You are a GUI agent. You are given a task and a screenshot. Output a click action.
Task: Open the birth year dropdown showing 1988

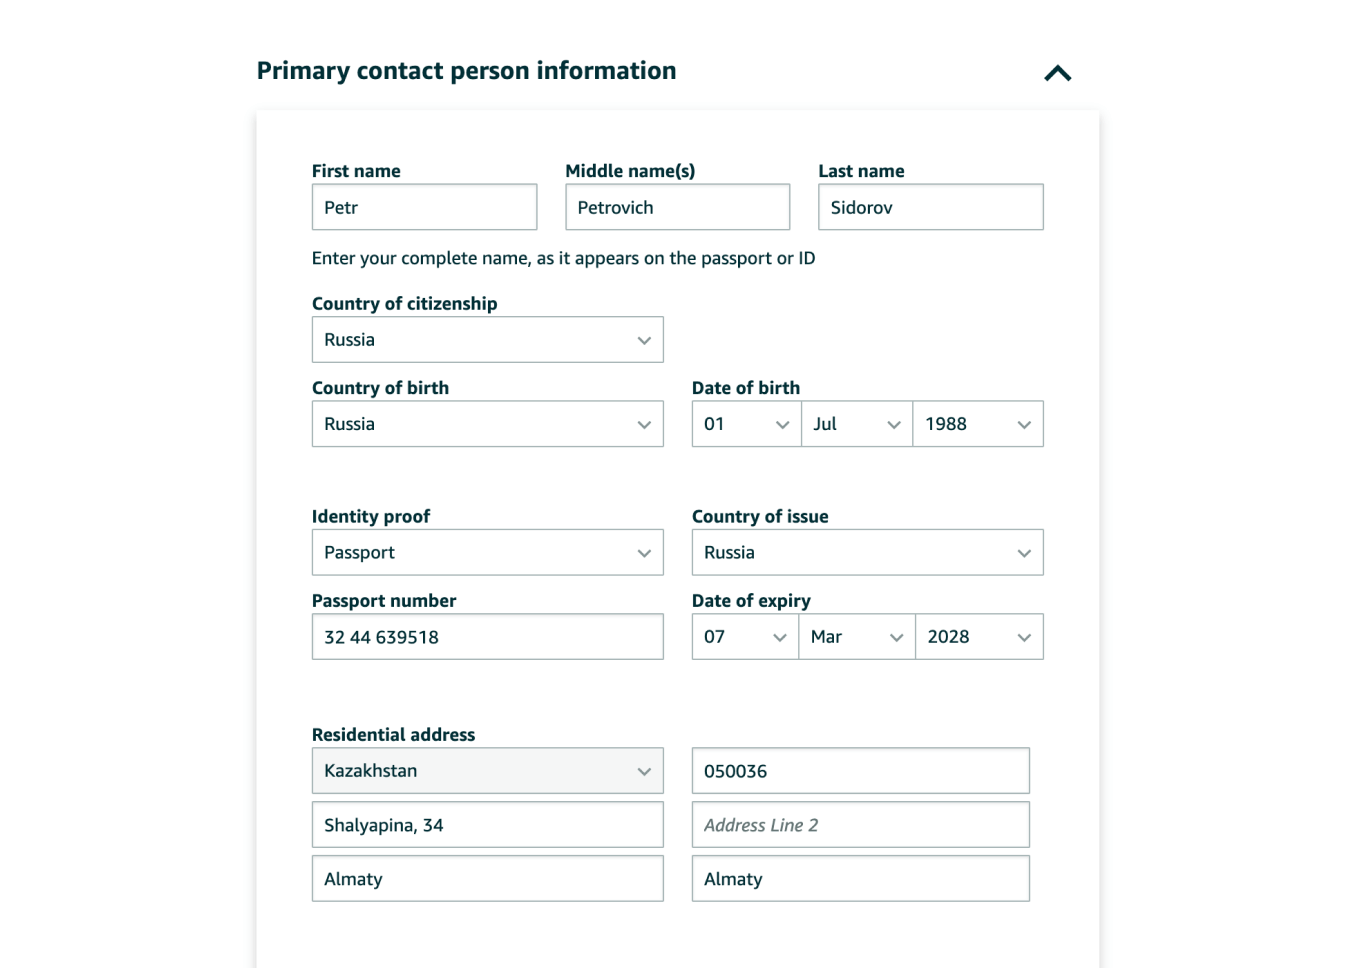pos(977,424)
